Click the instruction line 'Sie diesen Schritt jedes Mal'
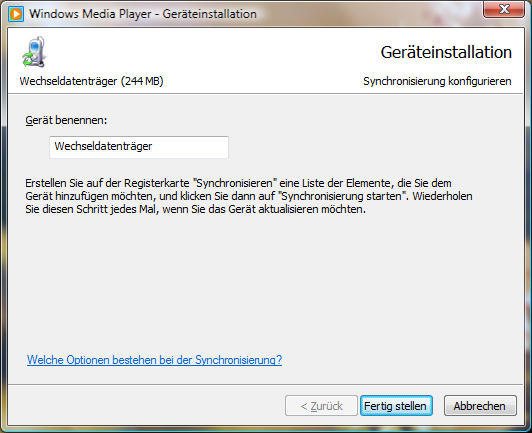Screen dimensions: 532x433 point(92,209)
